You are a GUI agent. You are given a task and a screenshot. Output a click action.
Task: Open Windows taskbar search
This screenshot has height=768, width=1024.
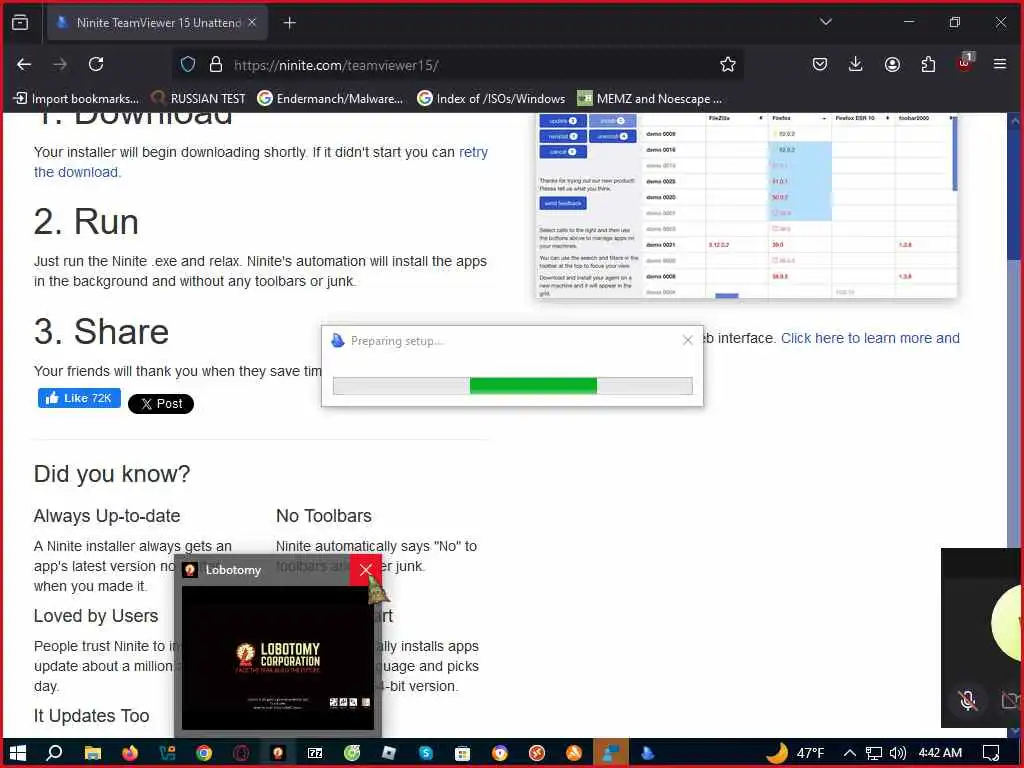tap(54, 753)
